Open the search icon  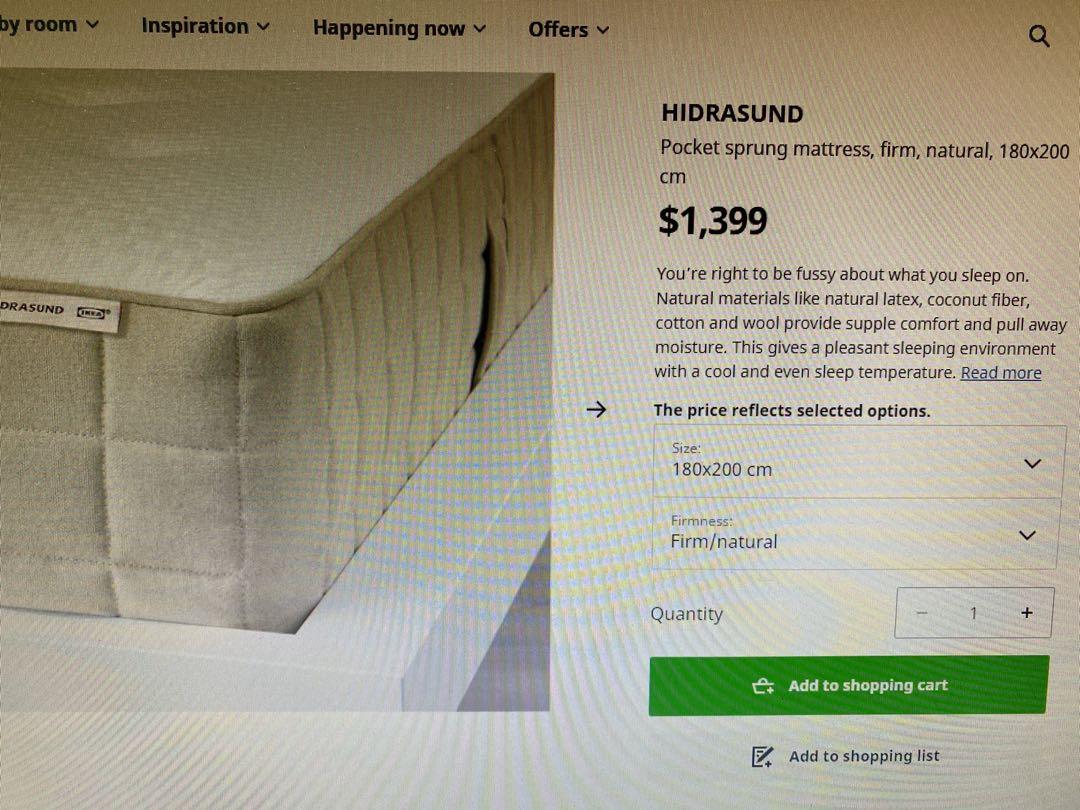coord(1039,35)
